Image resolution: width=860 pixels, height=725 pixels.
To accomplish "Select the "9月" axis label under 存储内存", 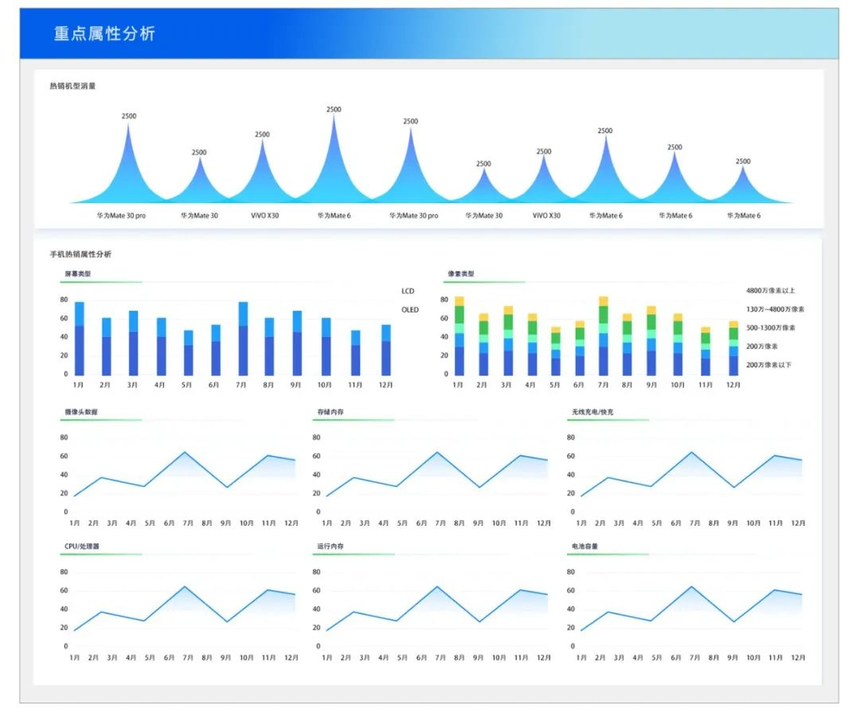I will pos(478,524).
